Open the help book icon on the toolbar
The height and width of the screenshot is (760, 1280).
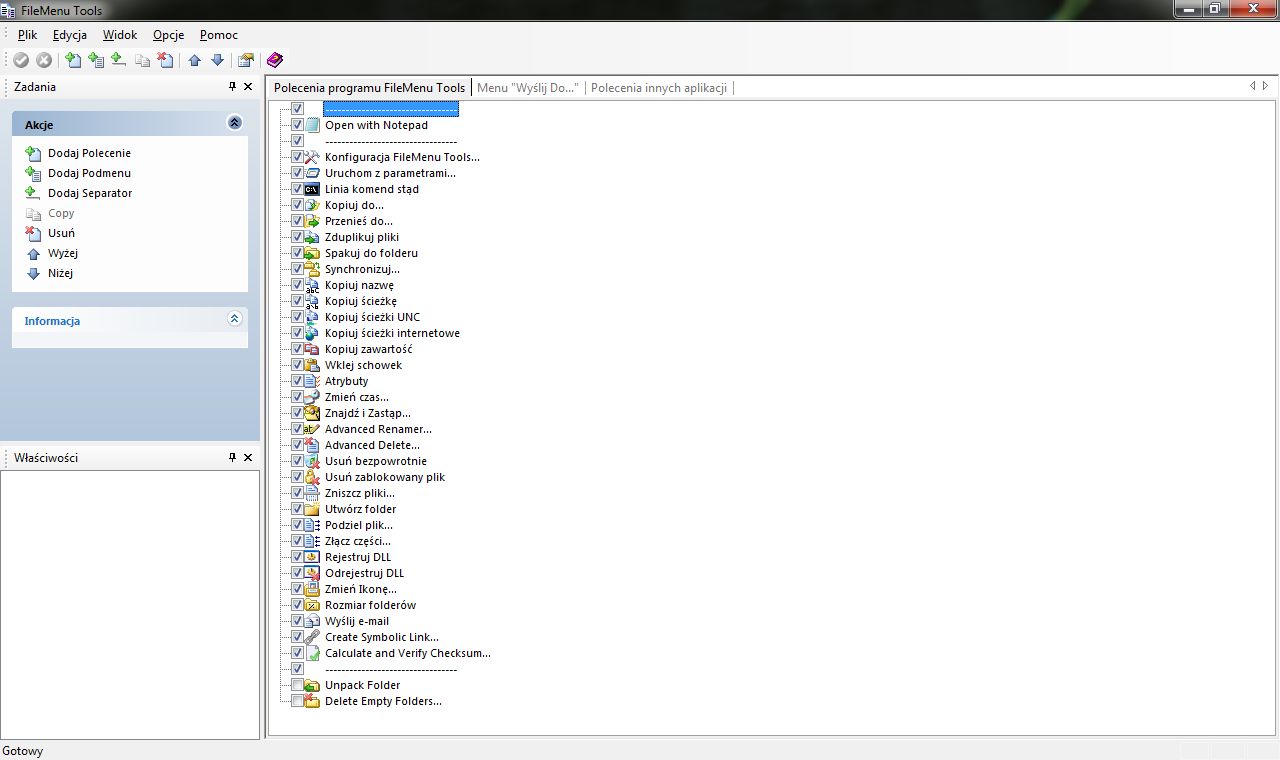(x=274, y=59)
